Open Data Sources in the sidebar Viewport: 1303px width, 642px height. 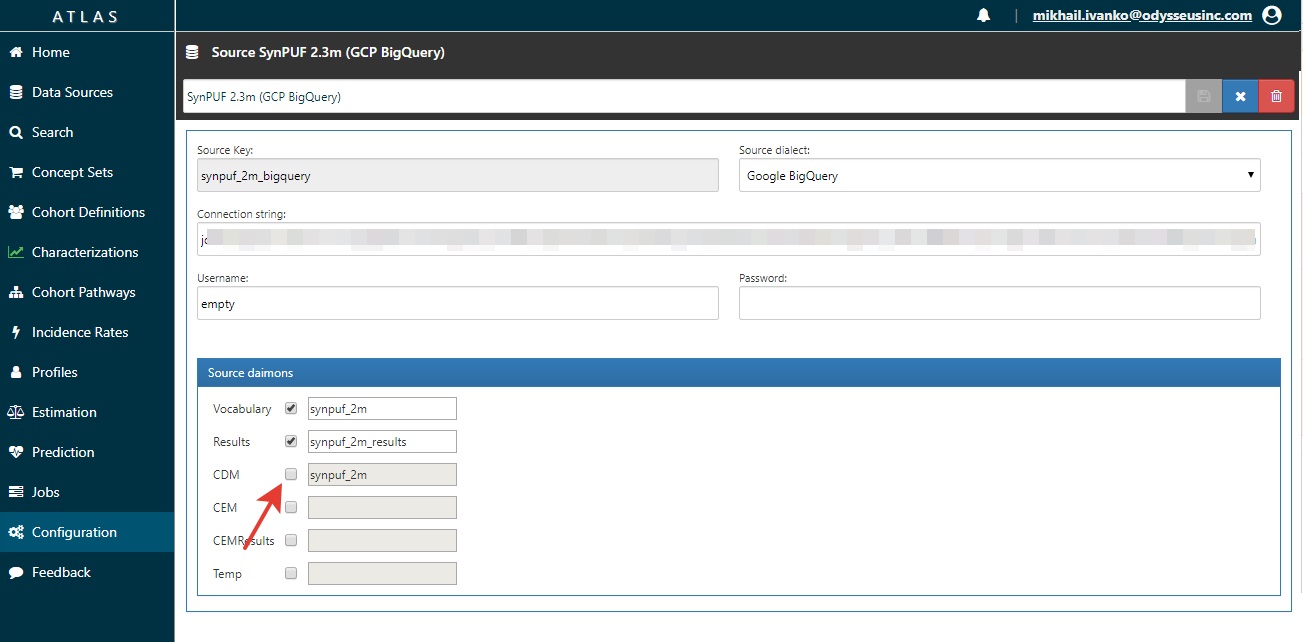[87, 92]
